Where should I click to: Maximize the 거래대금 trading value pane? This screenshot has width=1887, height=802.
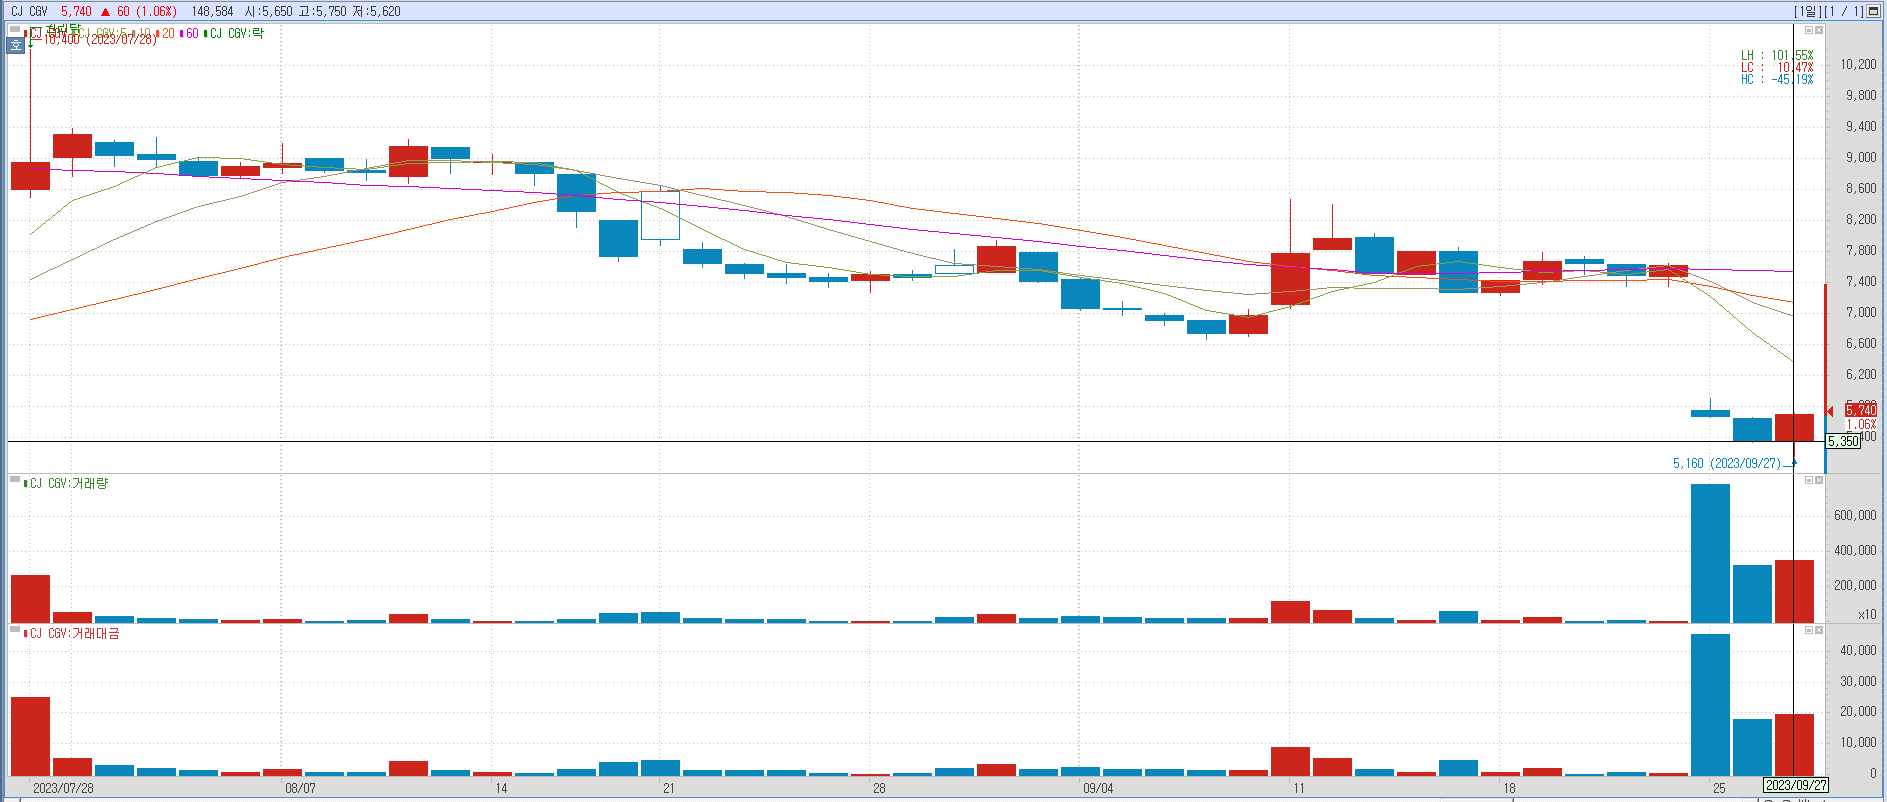tap(1808, 630)
